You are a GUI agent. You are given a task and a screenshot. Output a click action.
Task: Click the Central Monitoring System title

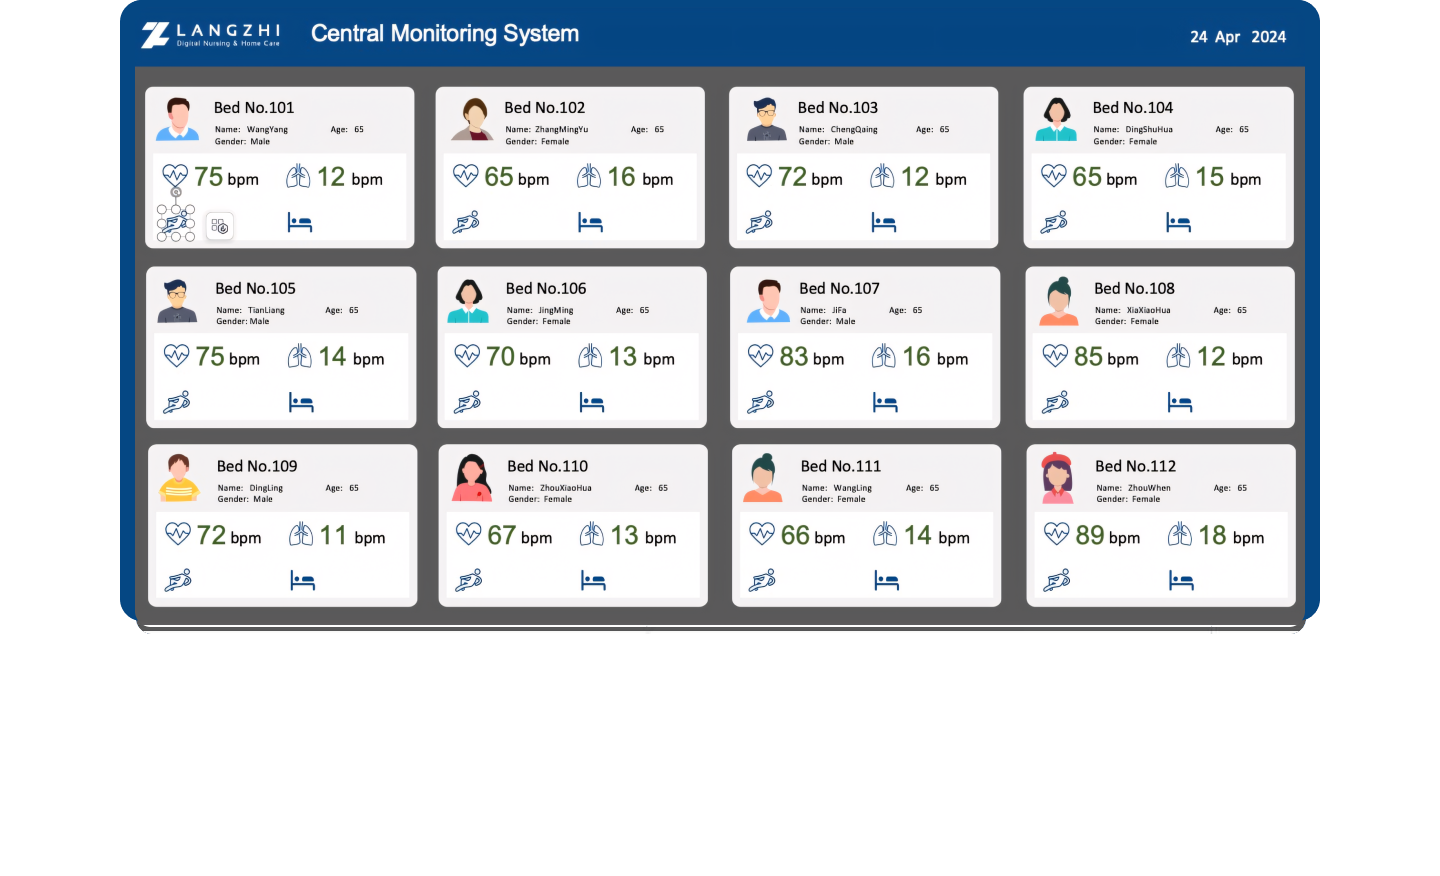pyautogui.click(x=445, y=34)
